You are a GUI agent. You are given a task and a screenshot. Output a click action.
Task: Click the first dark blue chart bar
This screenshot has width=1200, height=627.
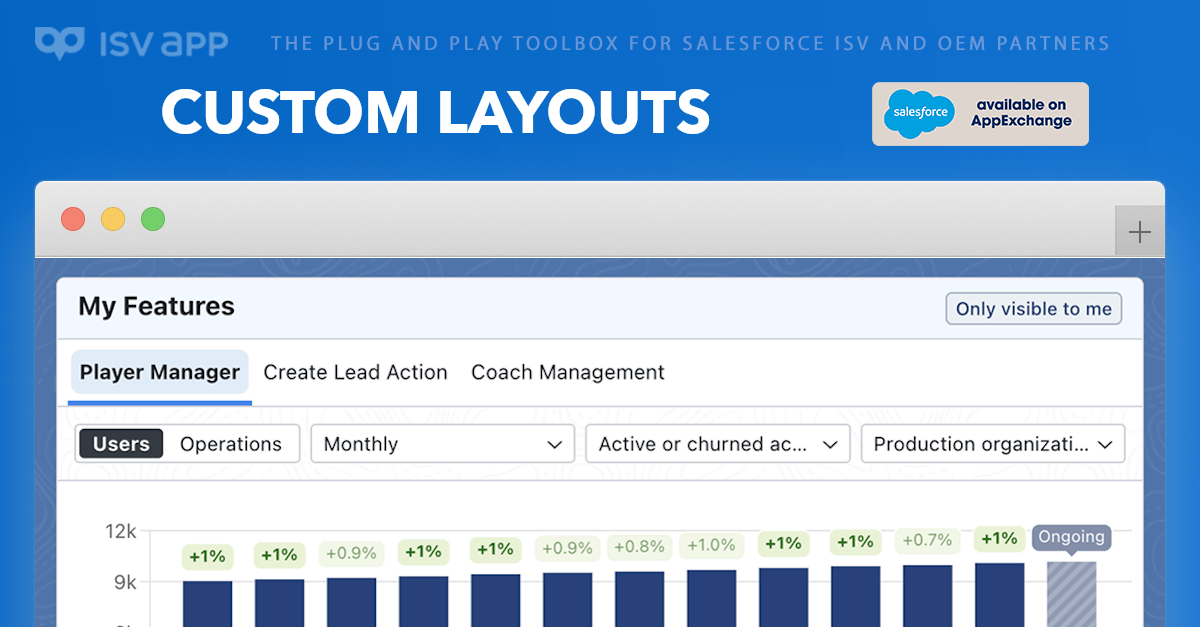coord(207,604)
